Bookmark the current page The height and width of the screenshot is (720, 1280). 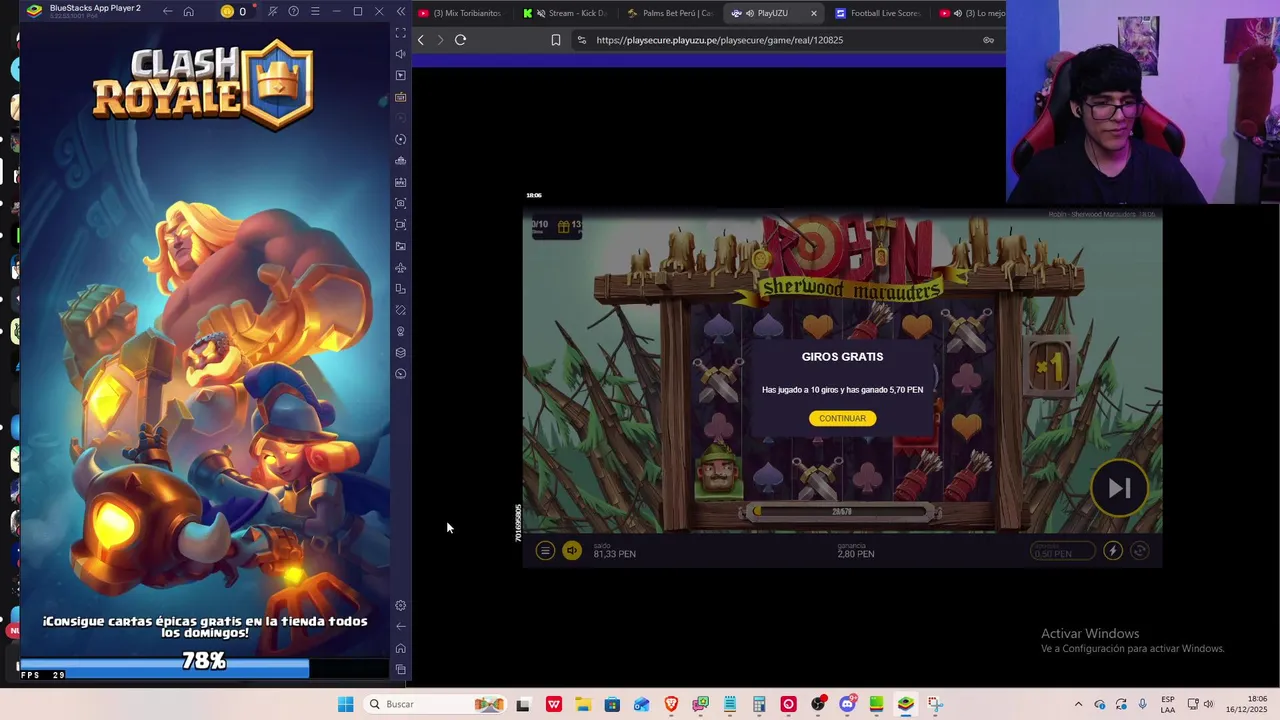coord(556,40)
